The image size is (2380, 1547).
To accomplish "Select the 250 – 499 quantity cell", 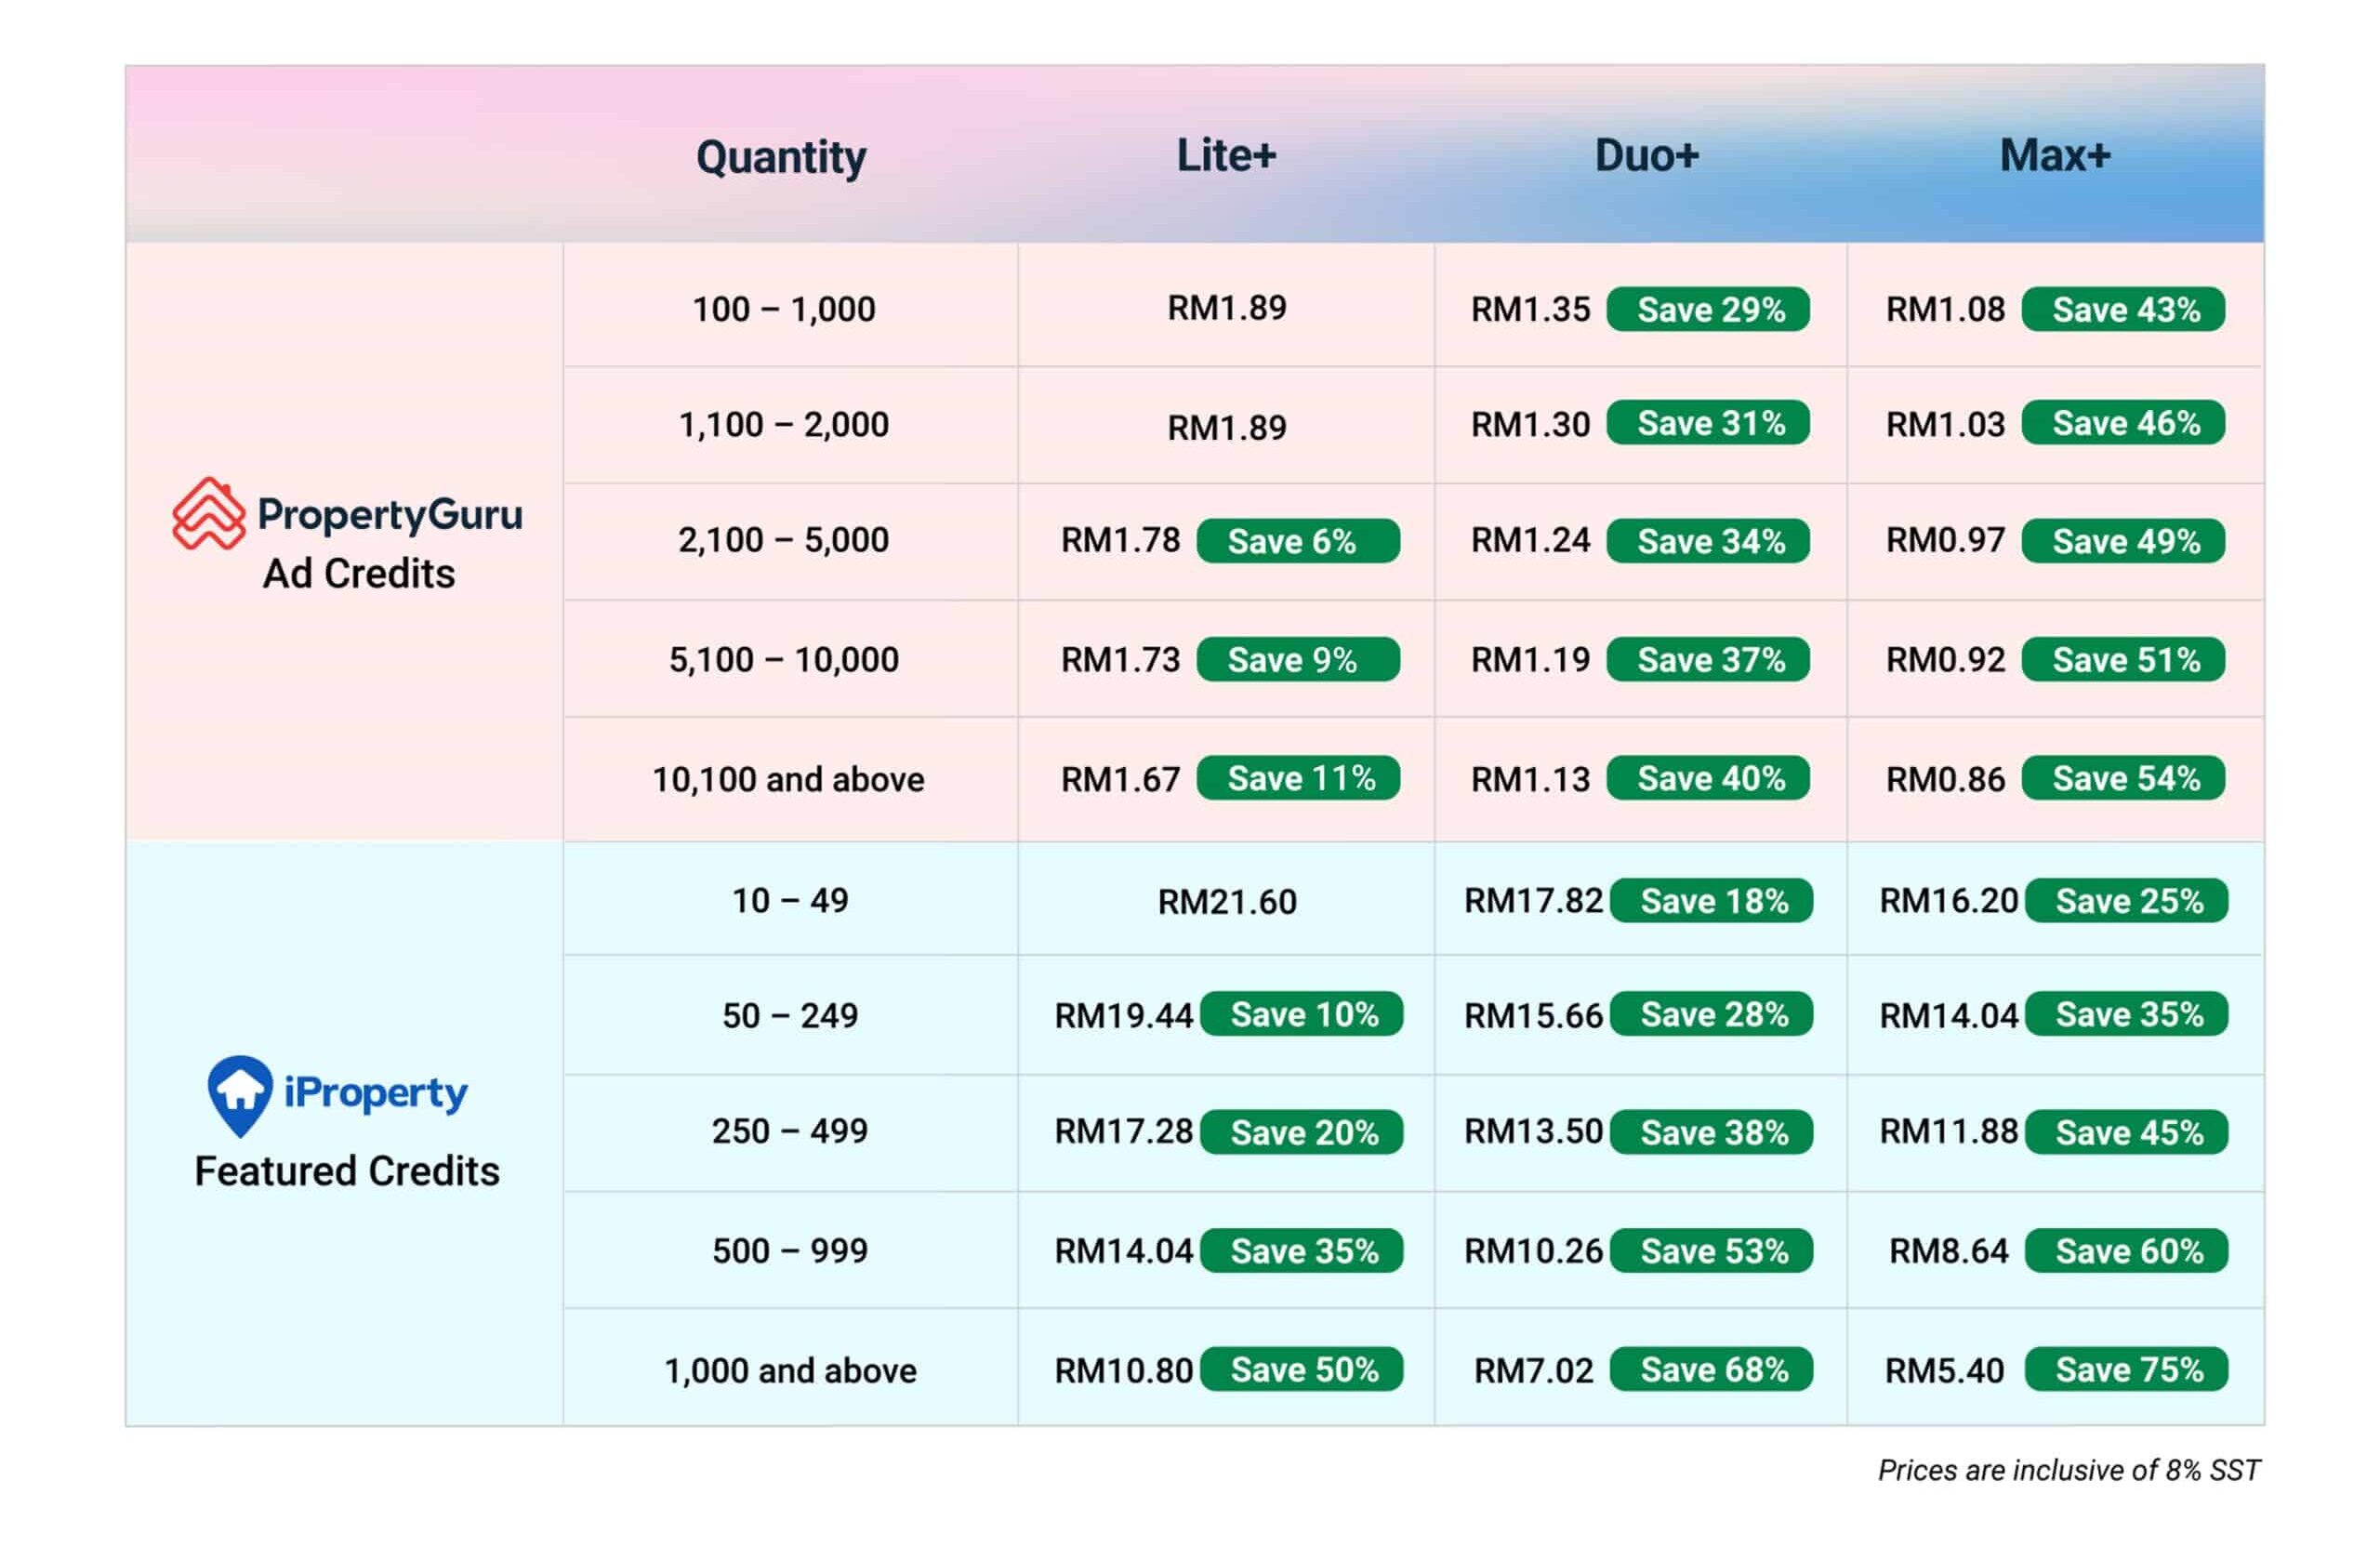I will click(790, 1131).
